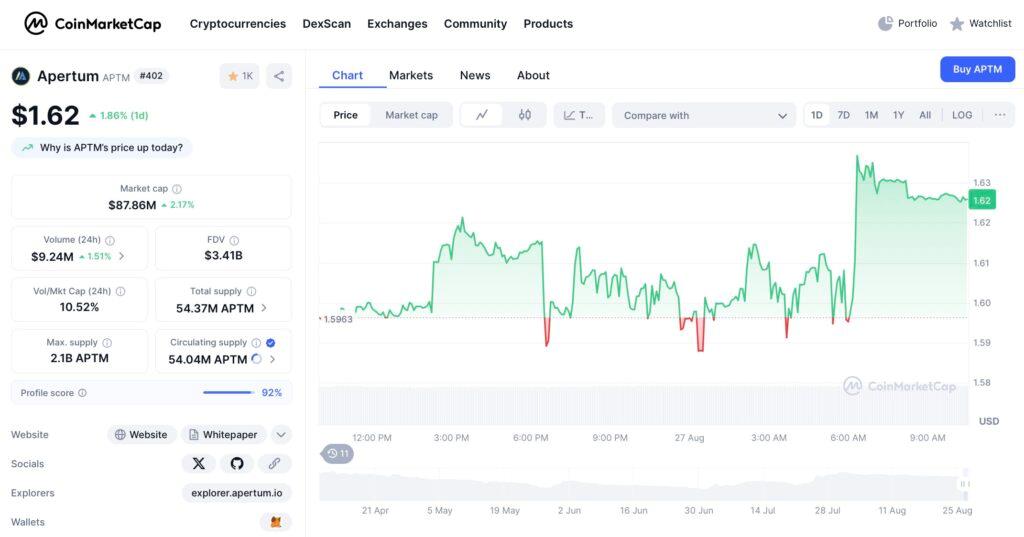Switch chart to candlestick view

coord(524,115)
